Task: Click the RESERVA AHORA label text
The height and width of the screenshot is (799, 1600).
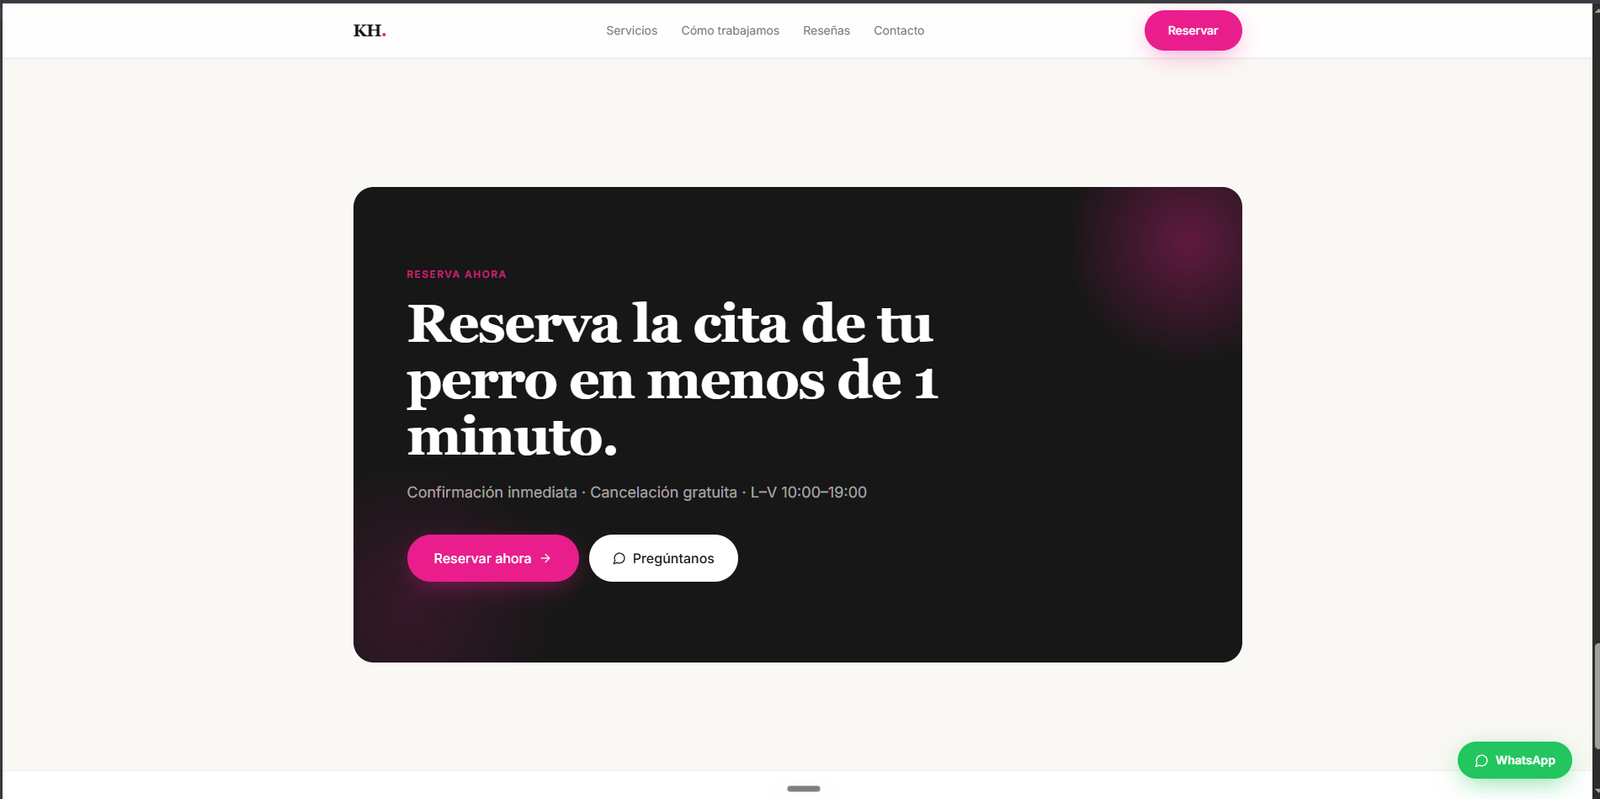Action: [456, 274]
